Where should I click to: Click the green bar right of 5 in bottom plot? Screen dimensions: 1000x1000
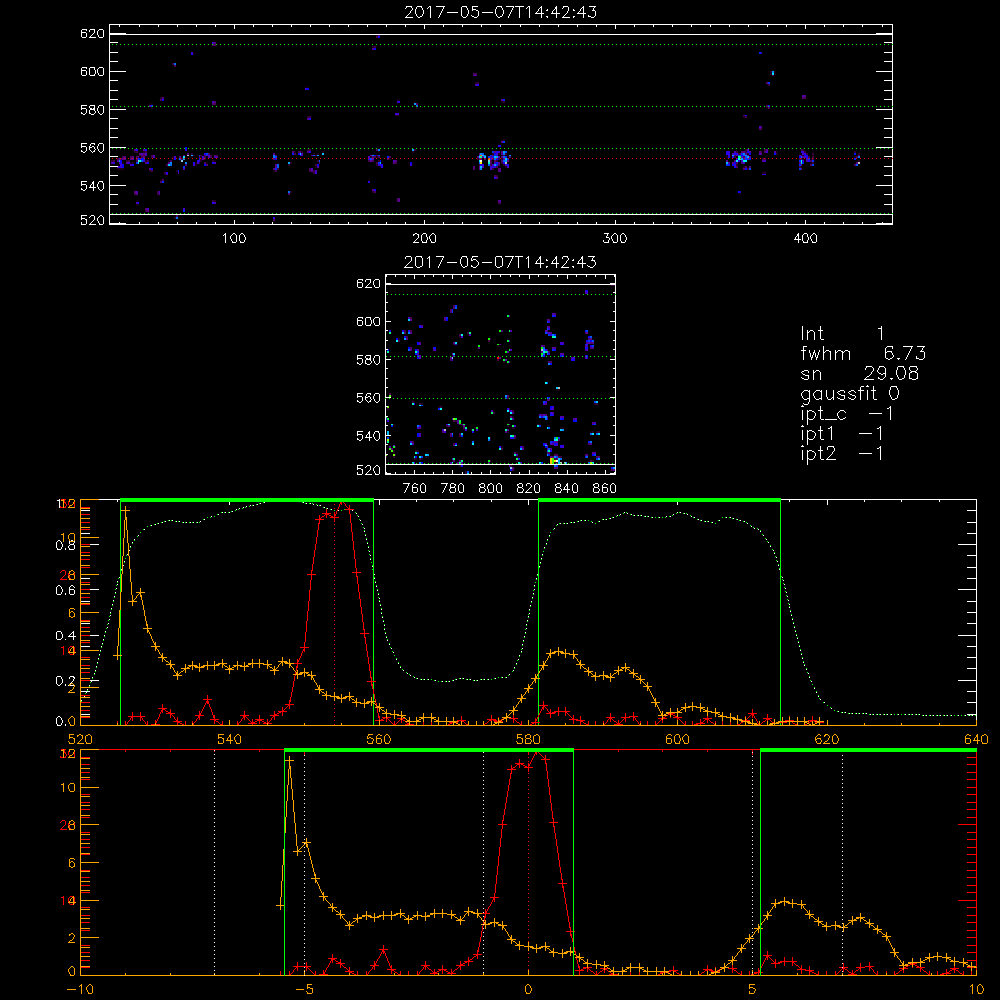(x=868, y=750)
